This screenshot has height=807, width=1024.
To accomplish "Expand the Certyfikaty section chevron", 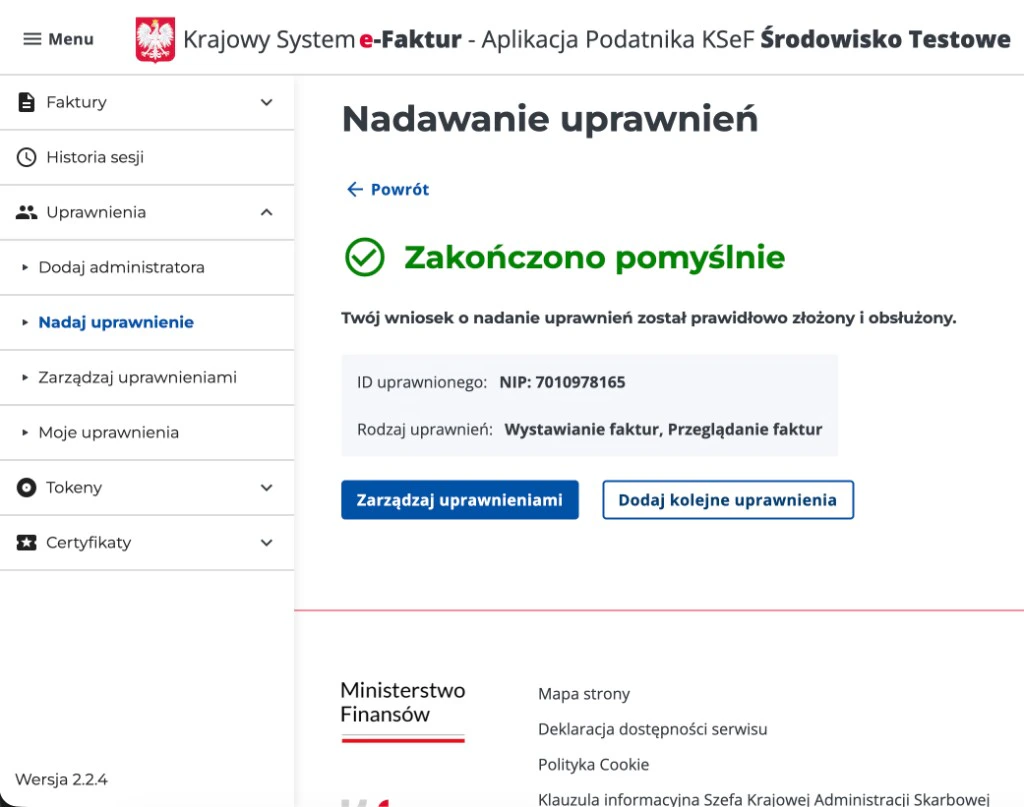I will click(266, 543).
